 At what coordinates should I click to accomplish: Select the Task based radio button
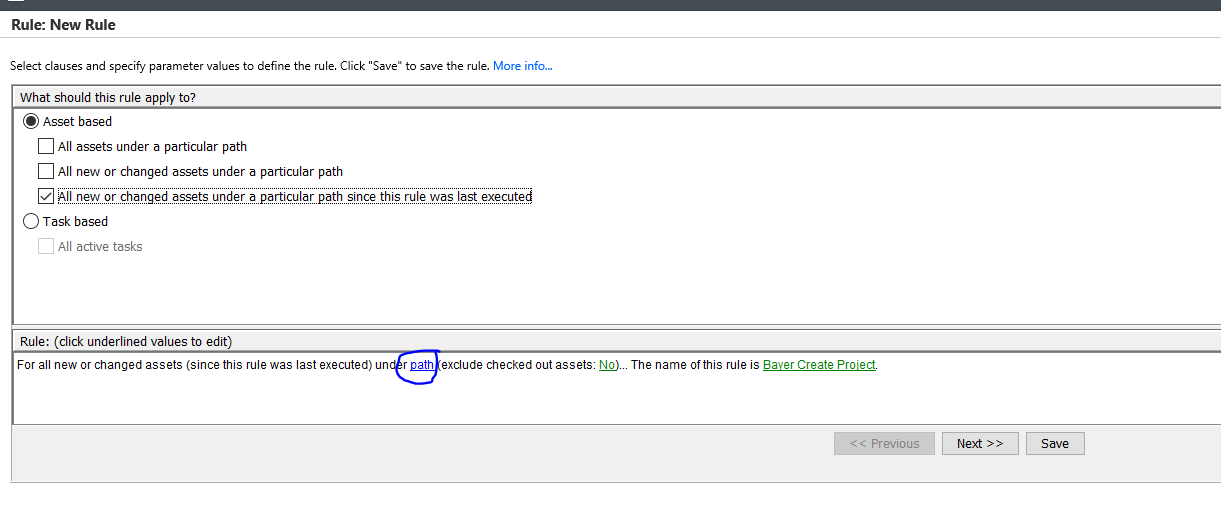31,221
